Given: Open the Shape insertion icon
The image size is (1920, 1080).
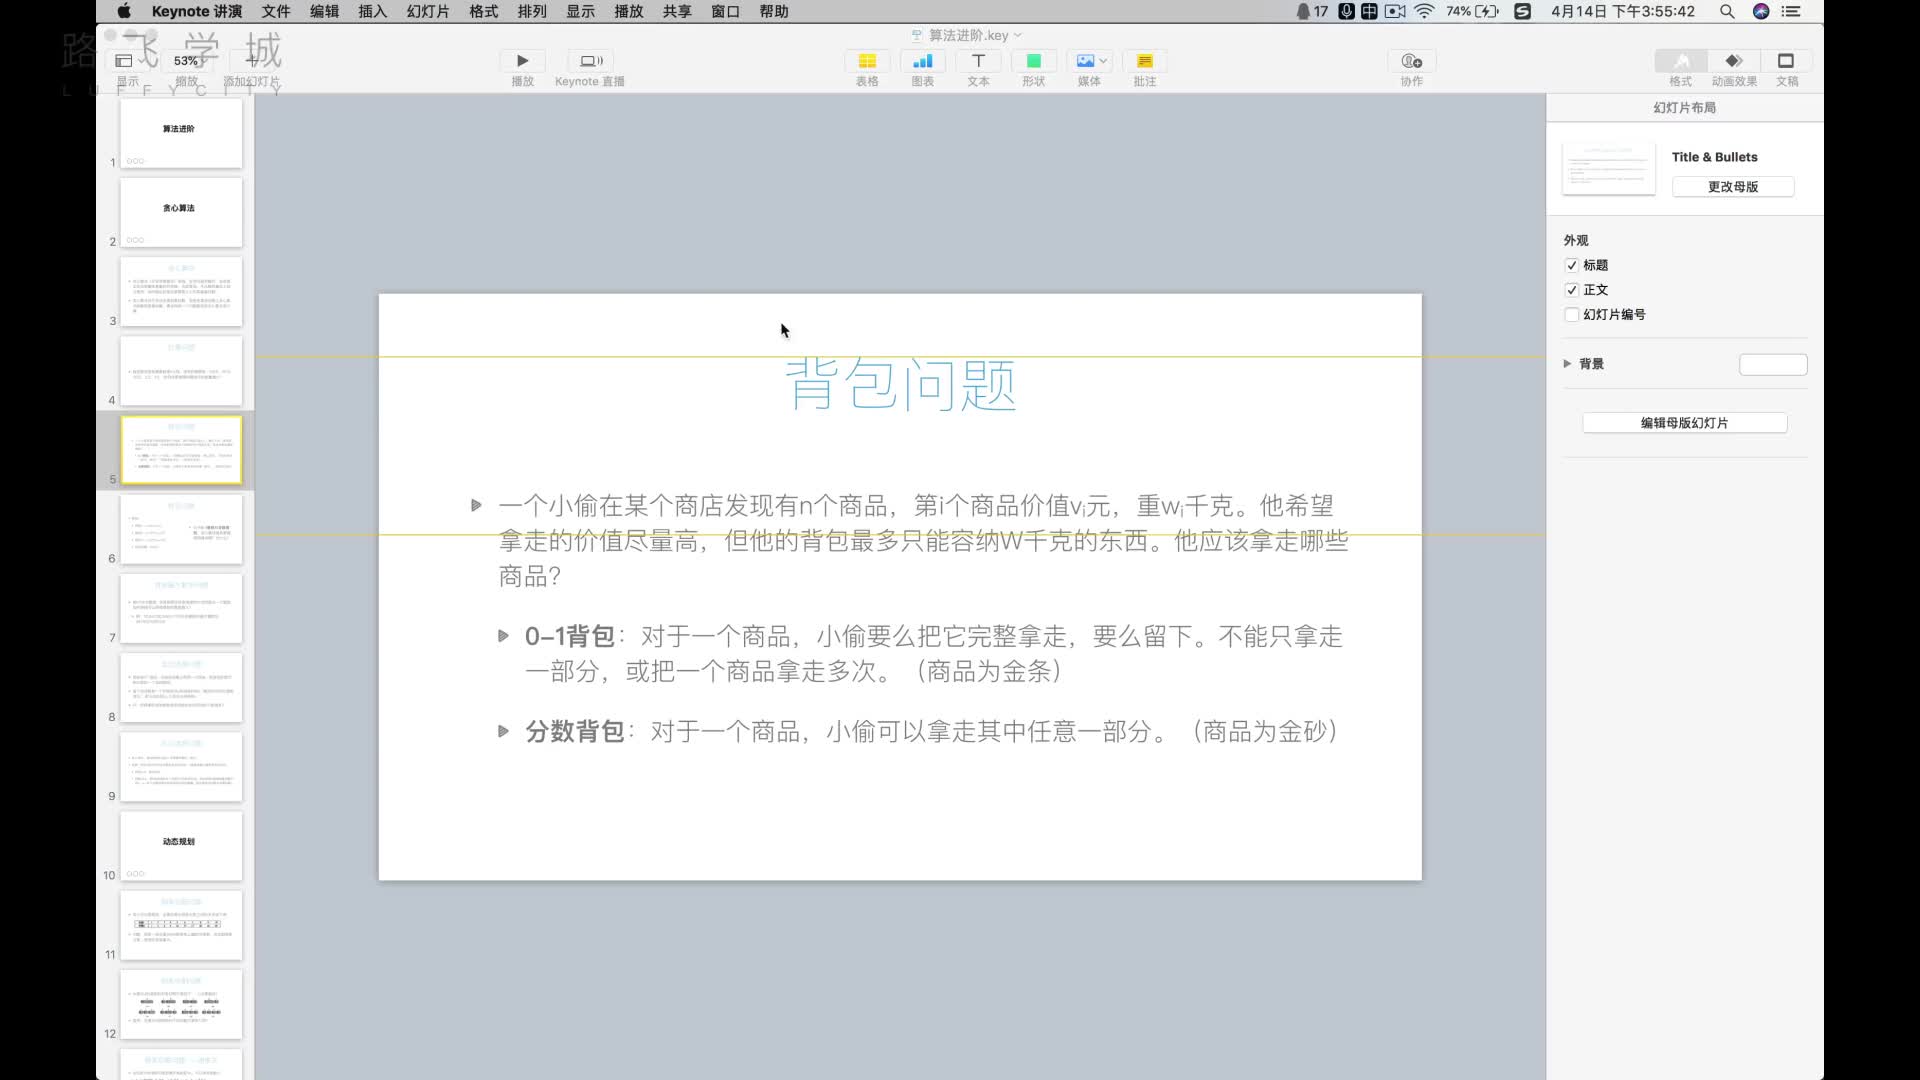Looking at the screenshot, I should 1033,61.
